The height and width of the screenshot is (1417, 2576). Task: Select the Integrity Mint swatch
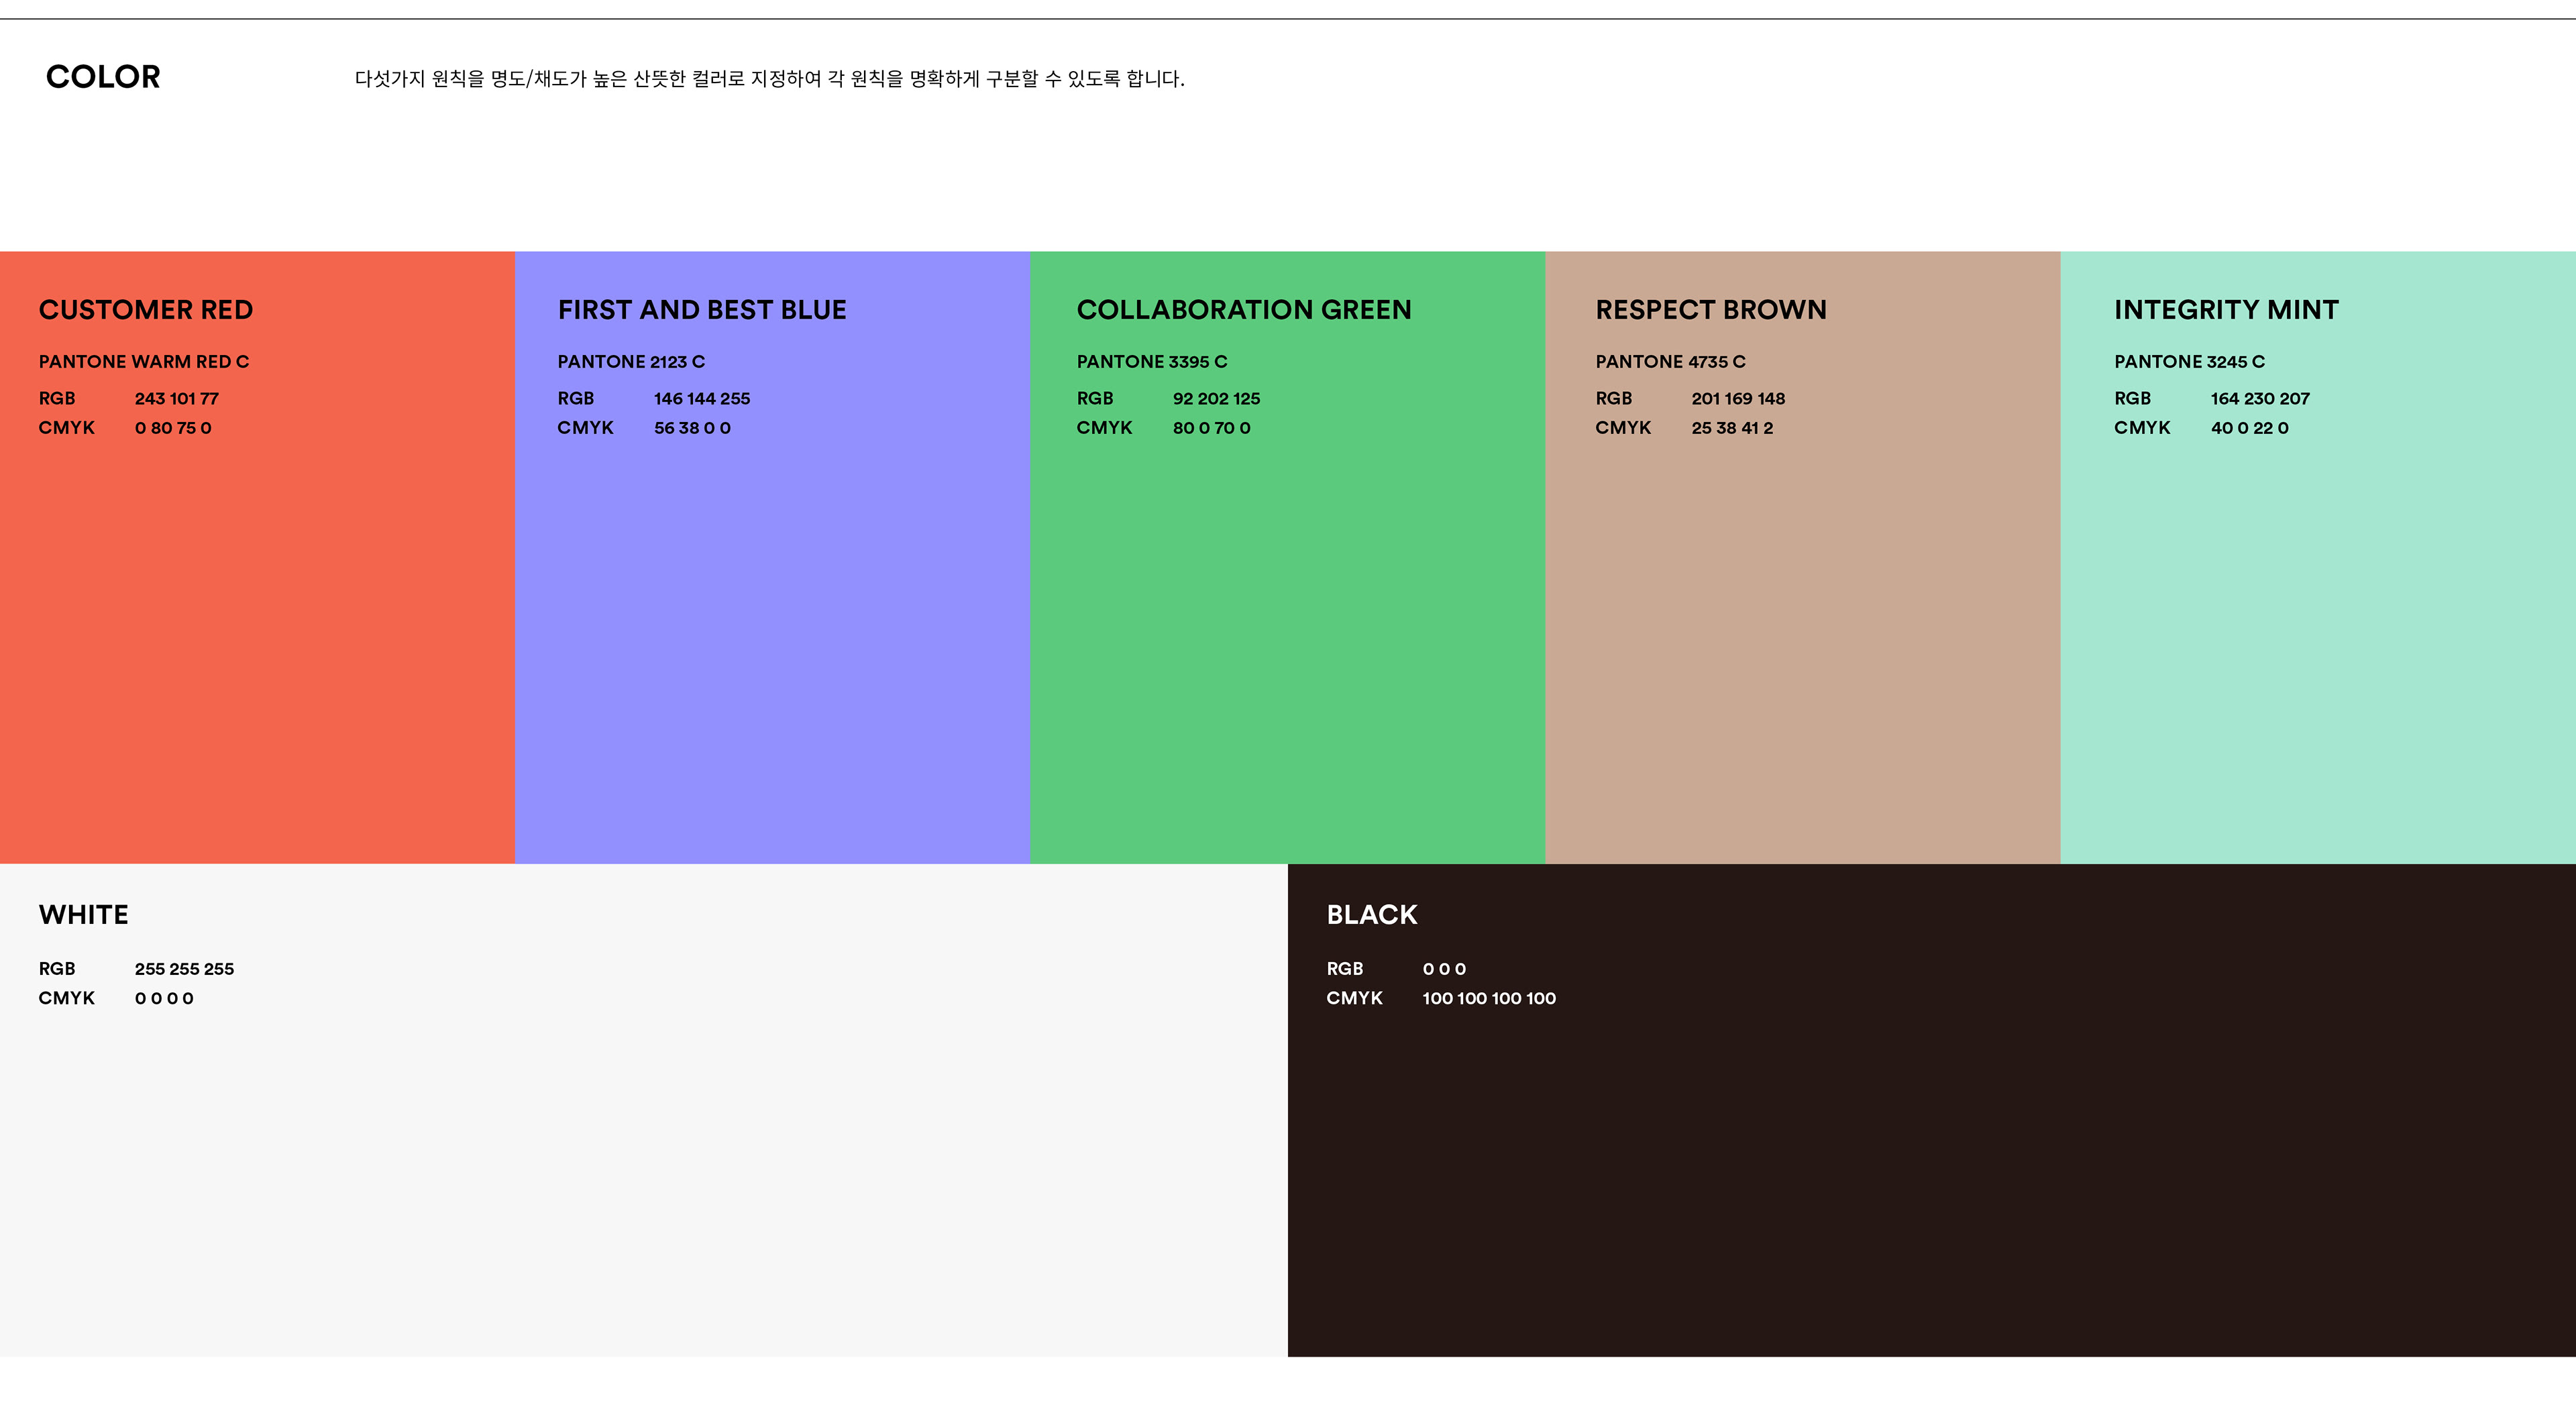(2318, 557)
